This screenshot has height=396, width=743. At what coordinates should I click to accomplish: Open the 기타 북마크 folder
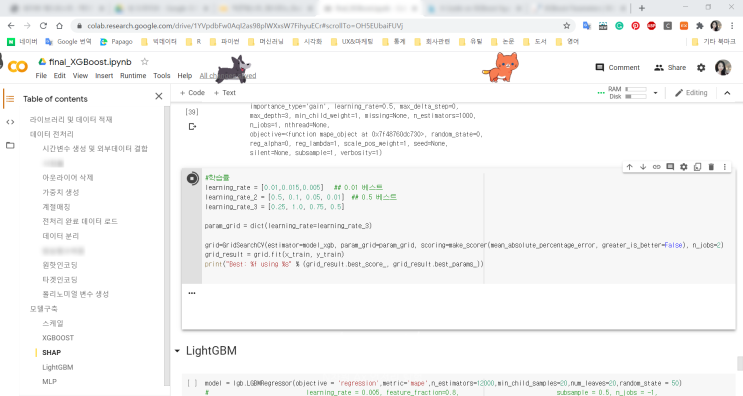[714, 42]
